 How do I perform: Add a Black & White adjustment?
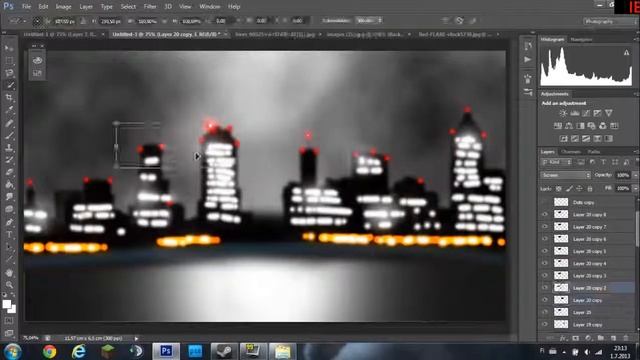pyautogui.click(x=580, y=126)
